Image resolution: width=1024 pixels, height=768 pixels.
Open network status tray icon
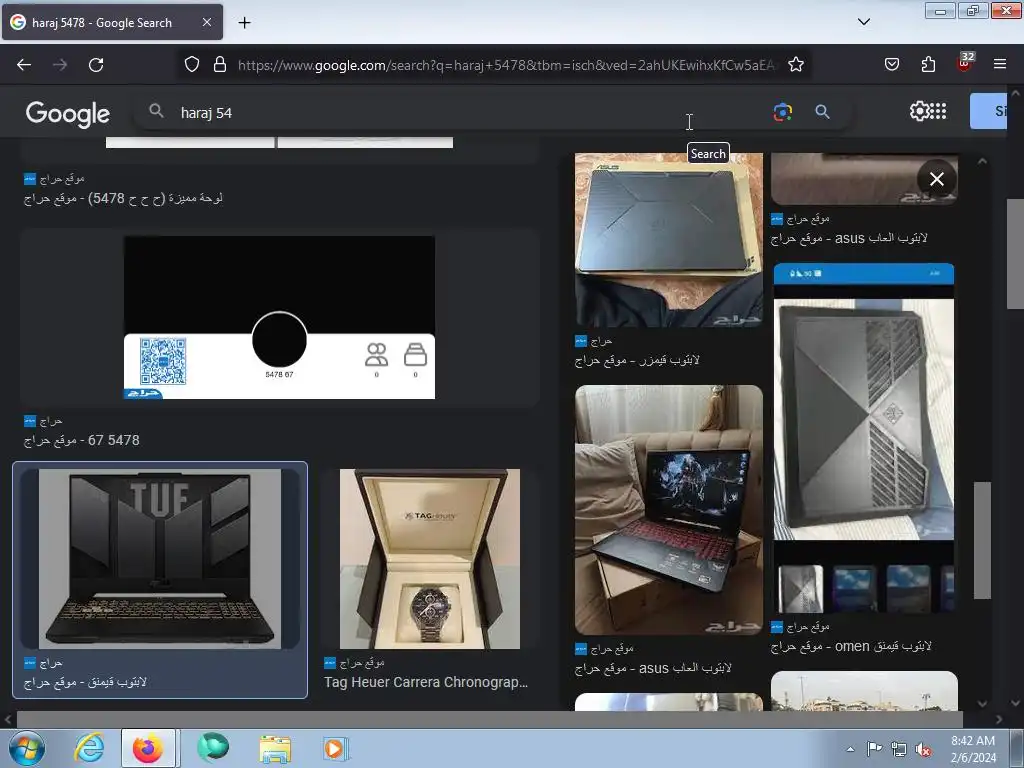(x=899, y=749)
